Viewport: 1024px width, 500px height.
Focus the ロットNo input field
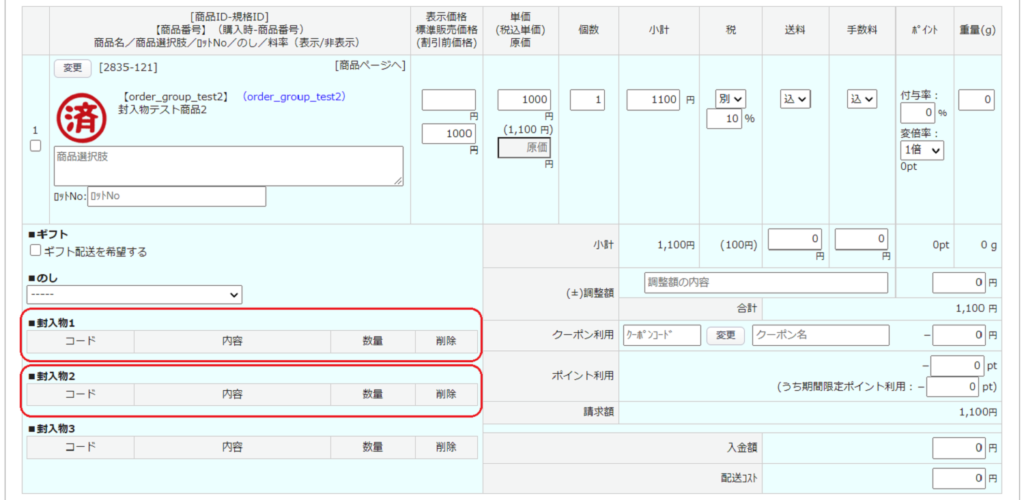click(x=177, y=196)
